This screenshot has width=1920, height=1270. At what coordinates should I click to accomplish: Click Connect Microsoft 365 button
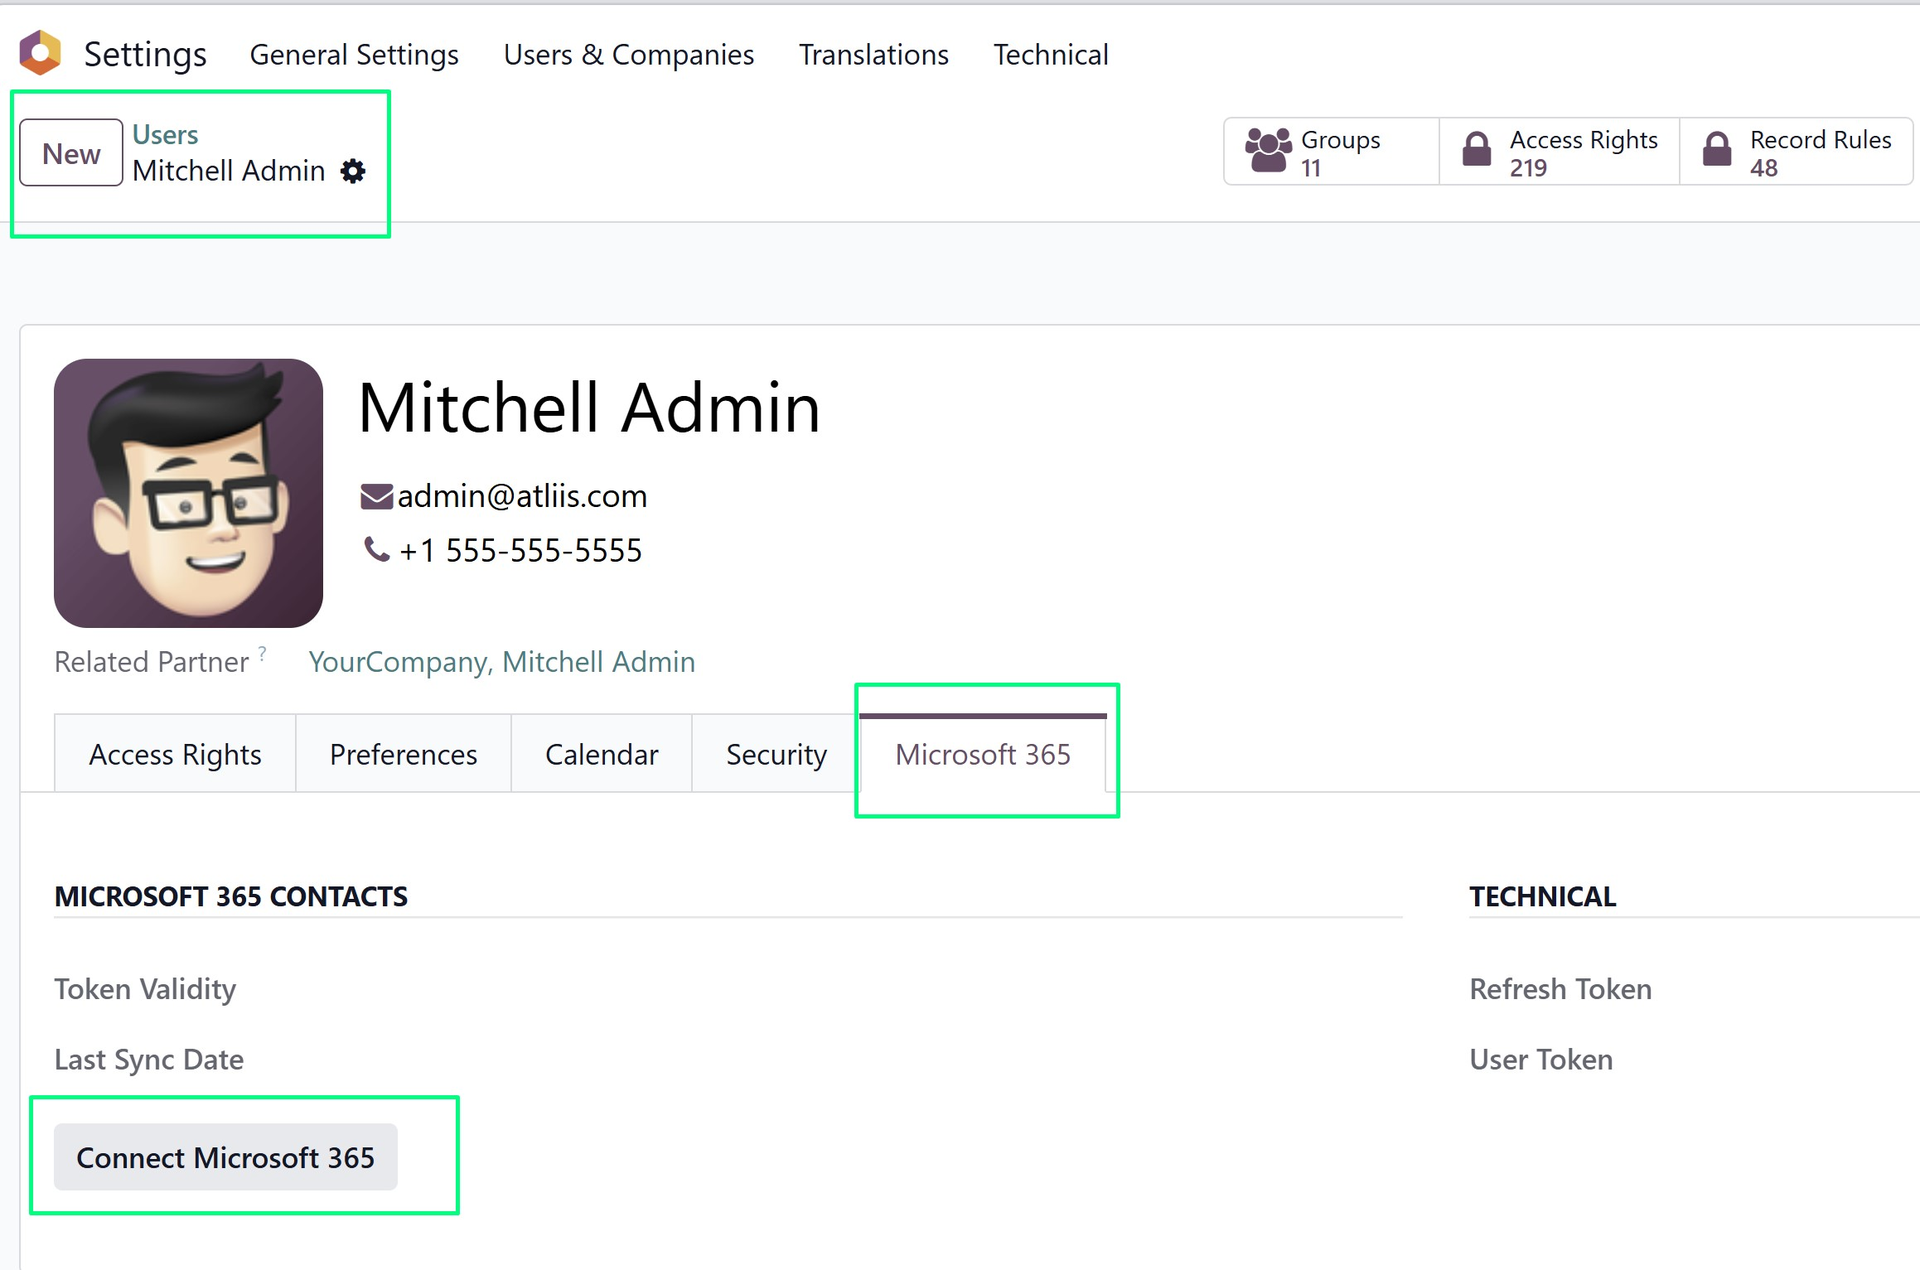tap(226, 1157)
